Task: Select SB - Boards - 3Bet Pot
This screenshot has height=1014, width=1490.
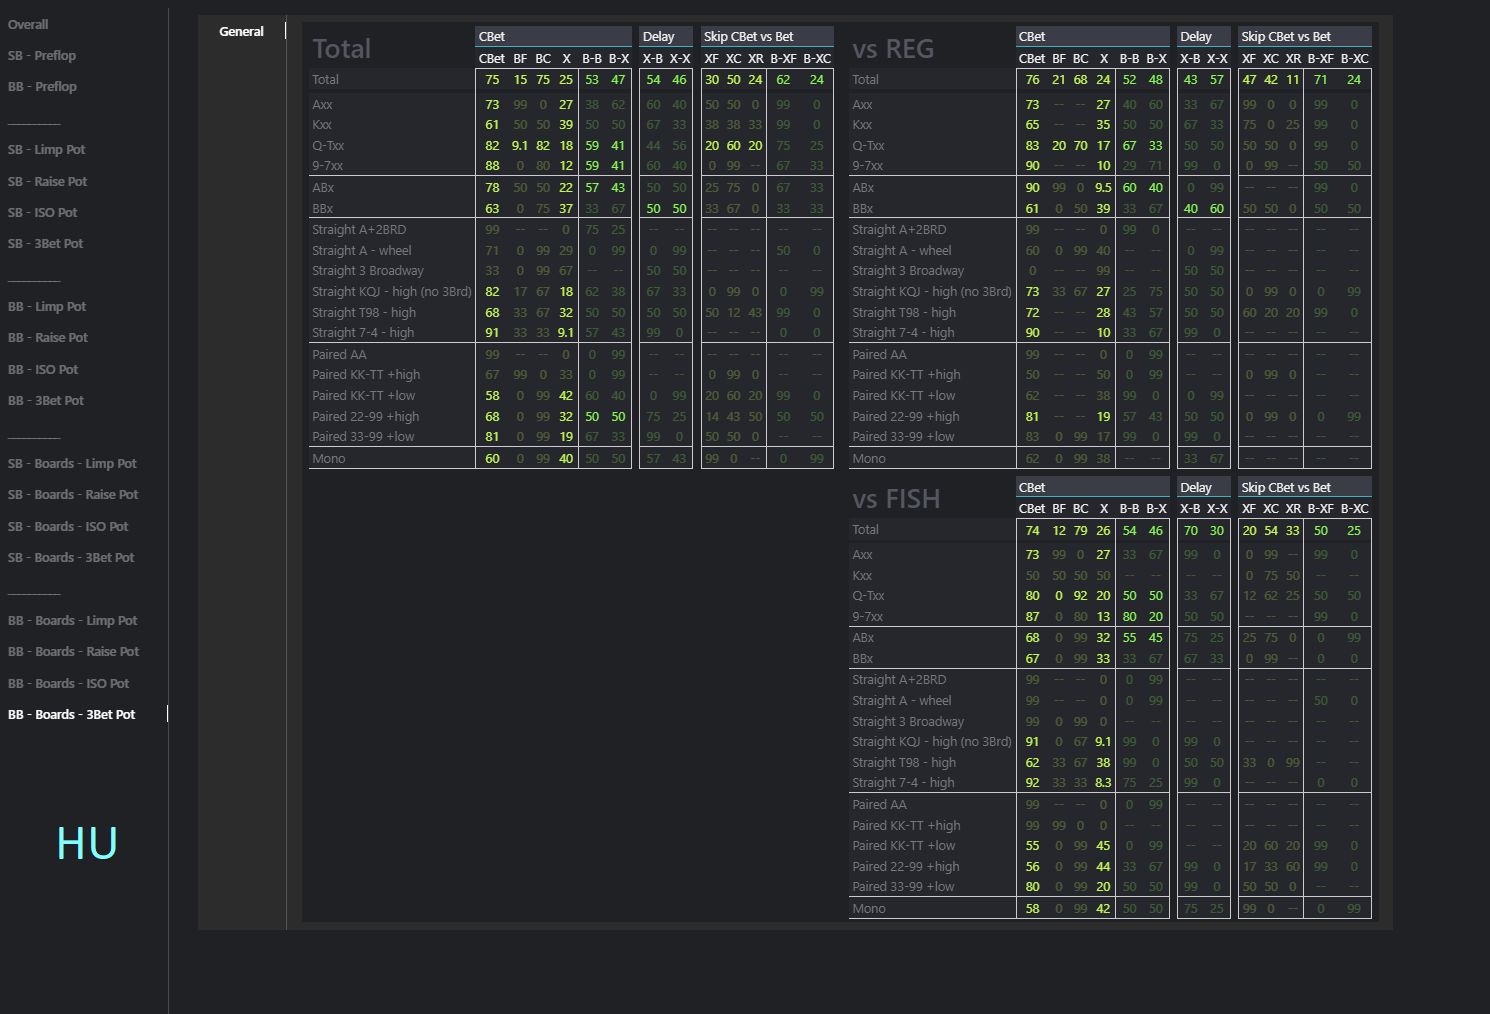Action: coord(71,557)
